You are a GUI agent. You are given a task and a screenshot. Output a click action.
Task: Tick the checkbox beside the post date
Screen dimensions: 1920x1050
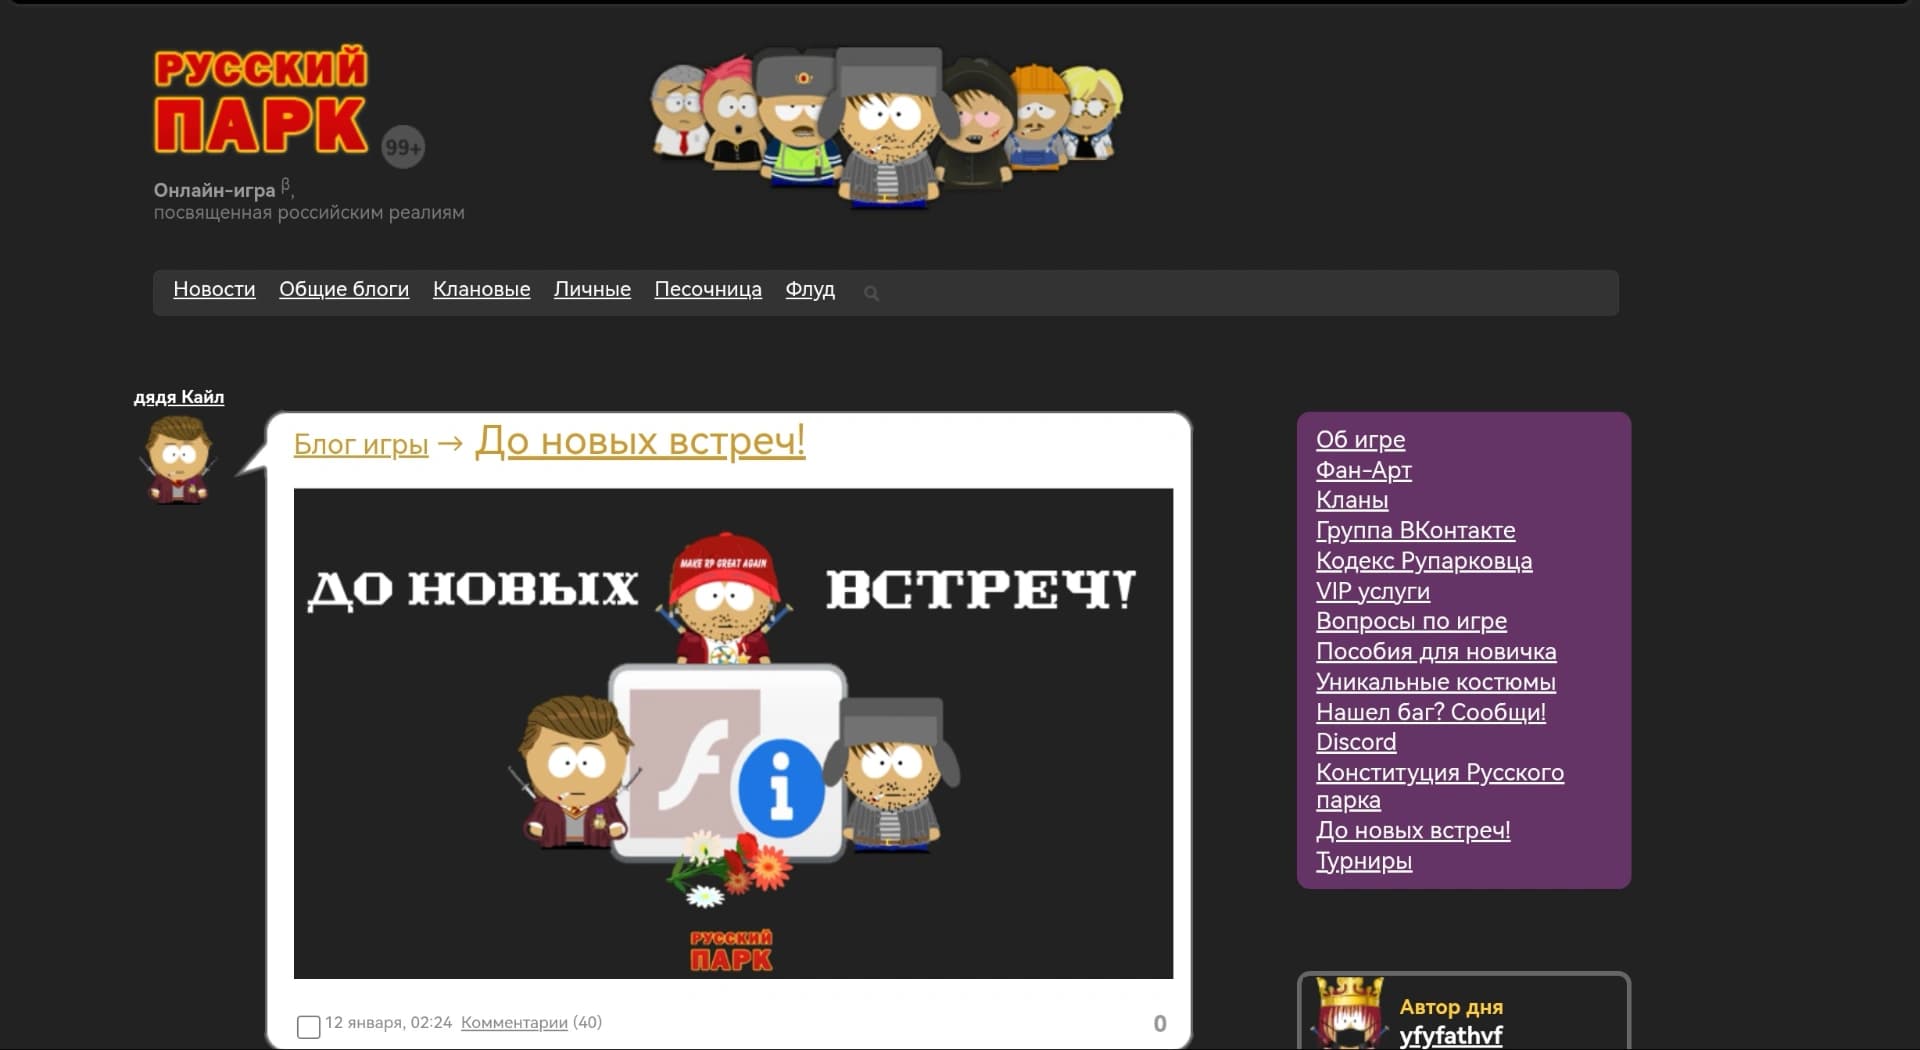(309, 1026)
